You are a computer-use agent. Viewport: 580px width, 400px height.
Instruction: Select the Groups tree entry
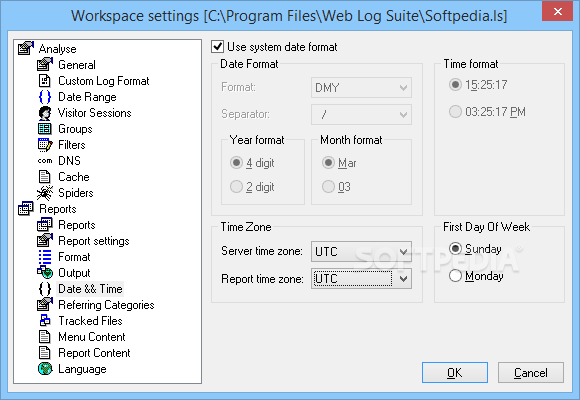pyautogui.click(x=75, y=129)
